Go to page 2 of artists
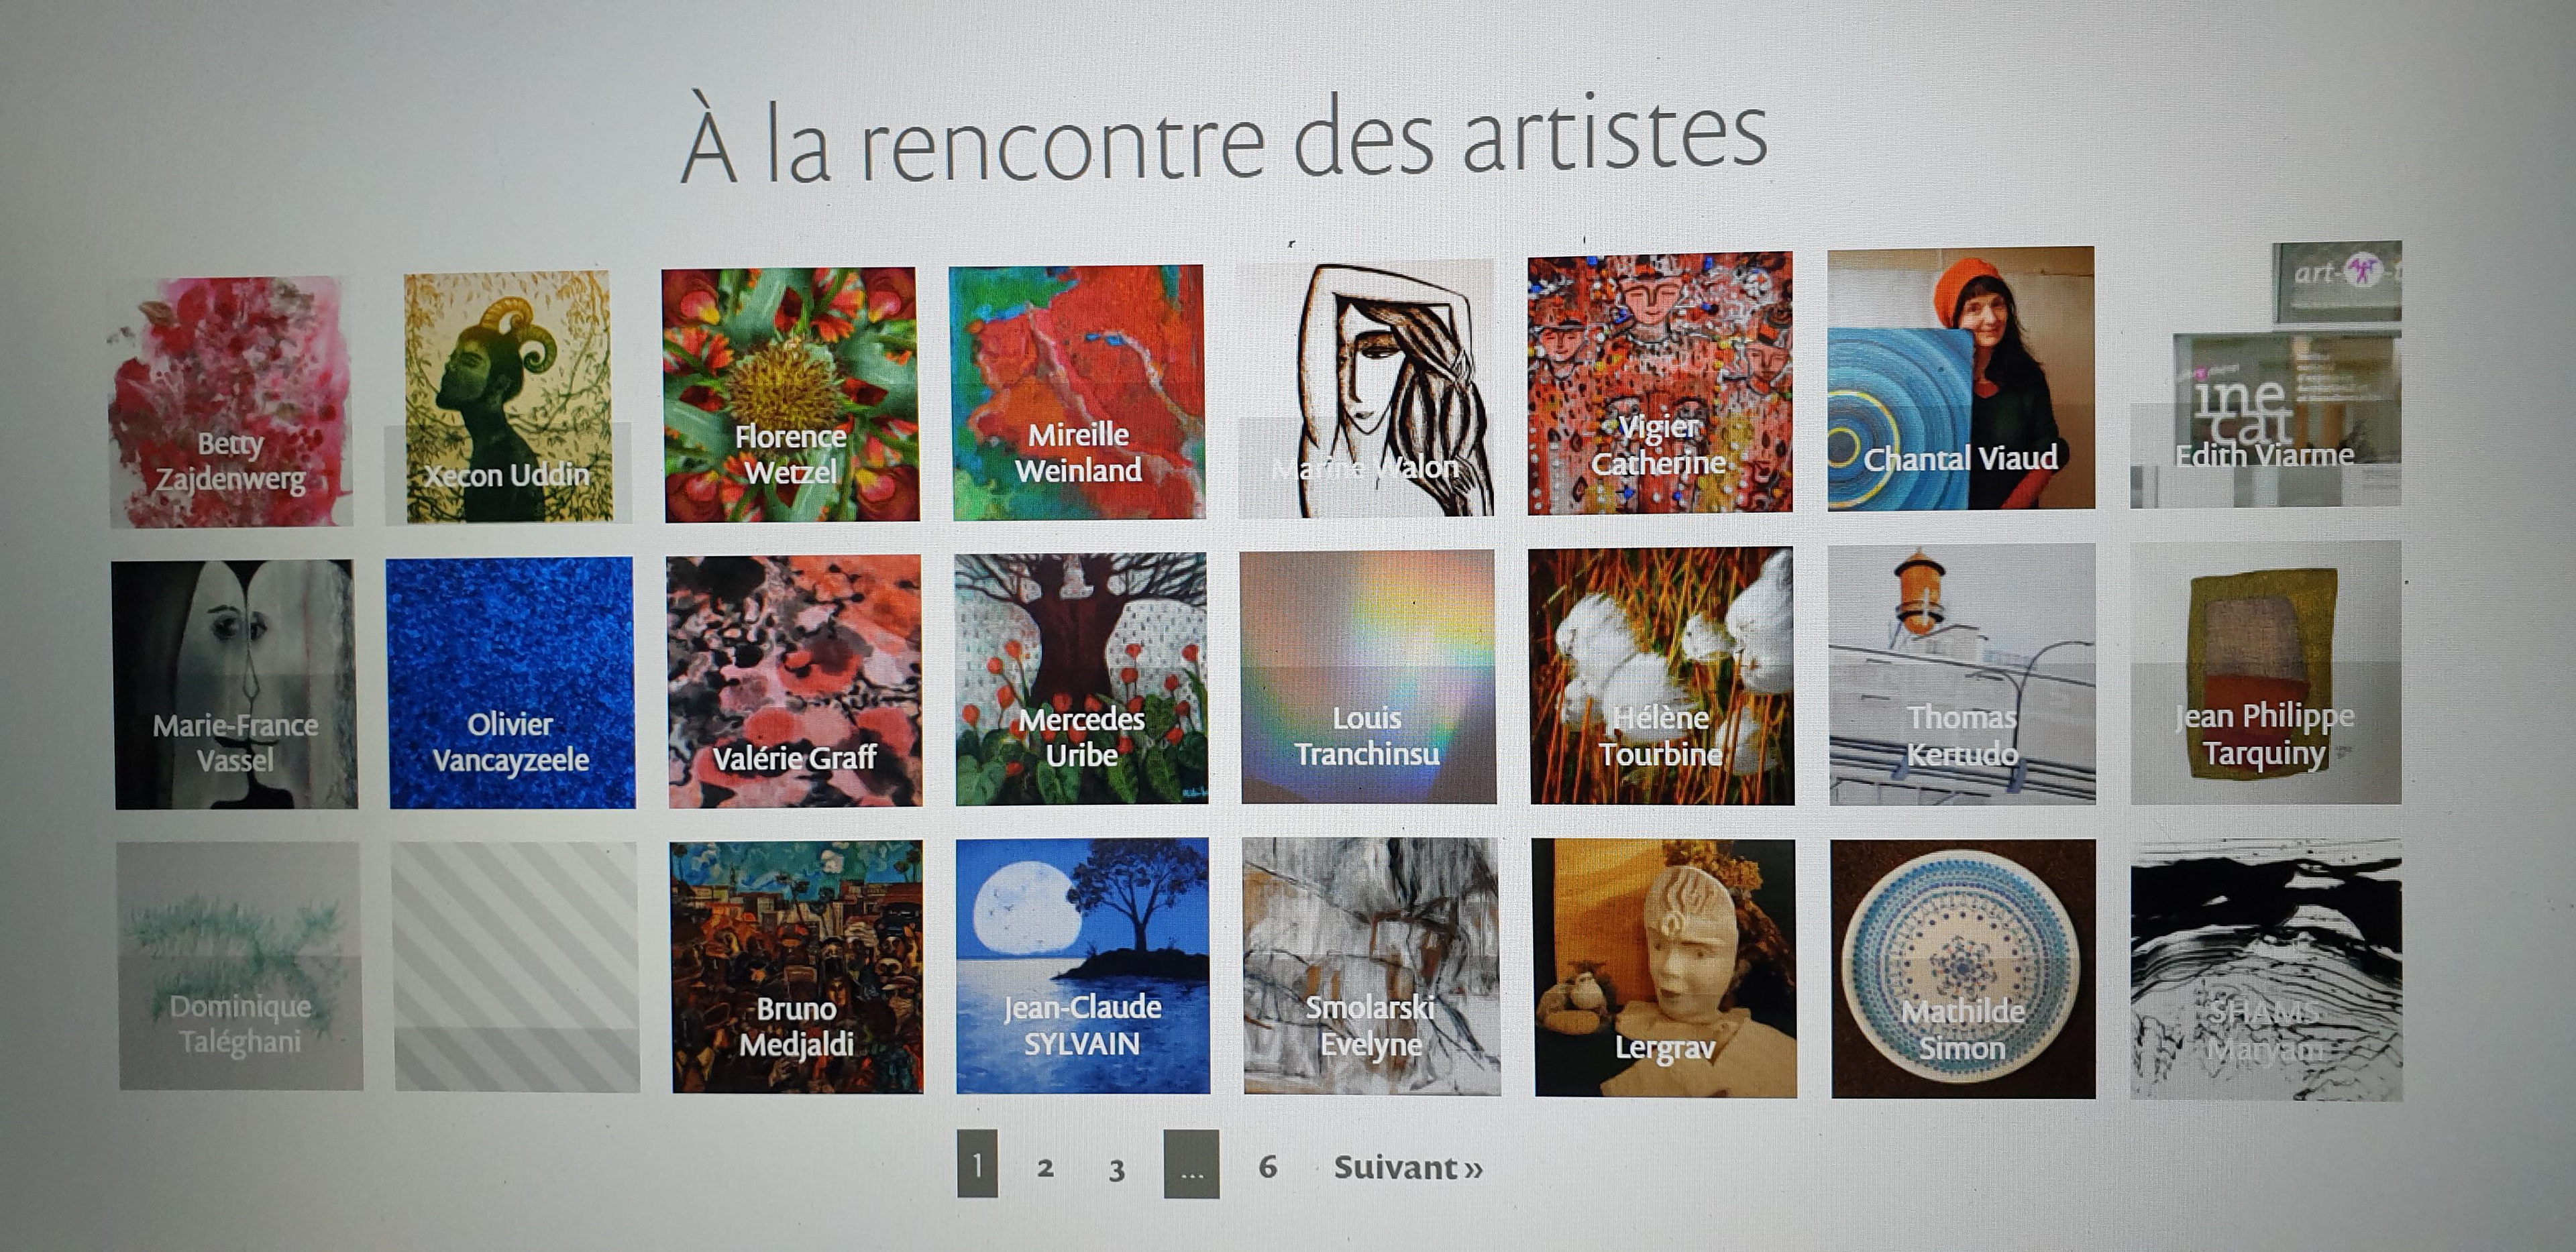Viewport: 2576px width, 1252px height. (1045, 1167)
